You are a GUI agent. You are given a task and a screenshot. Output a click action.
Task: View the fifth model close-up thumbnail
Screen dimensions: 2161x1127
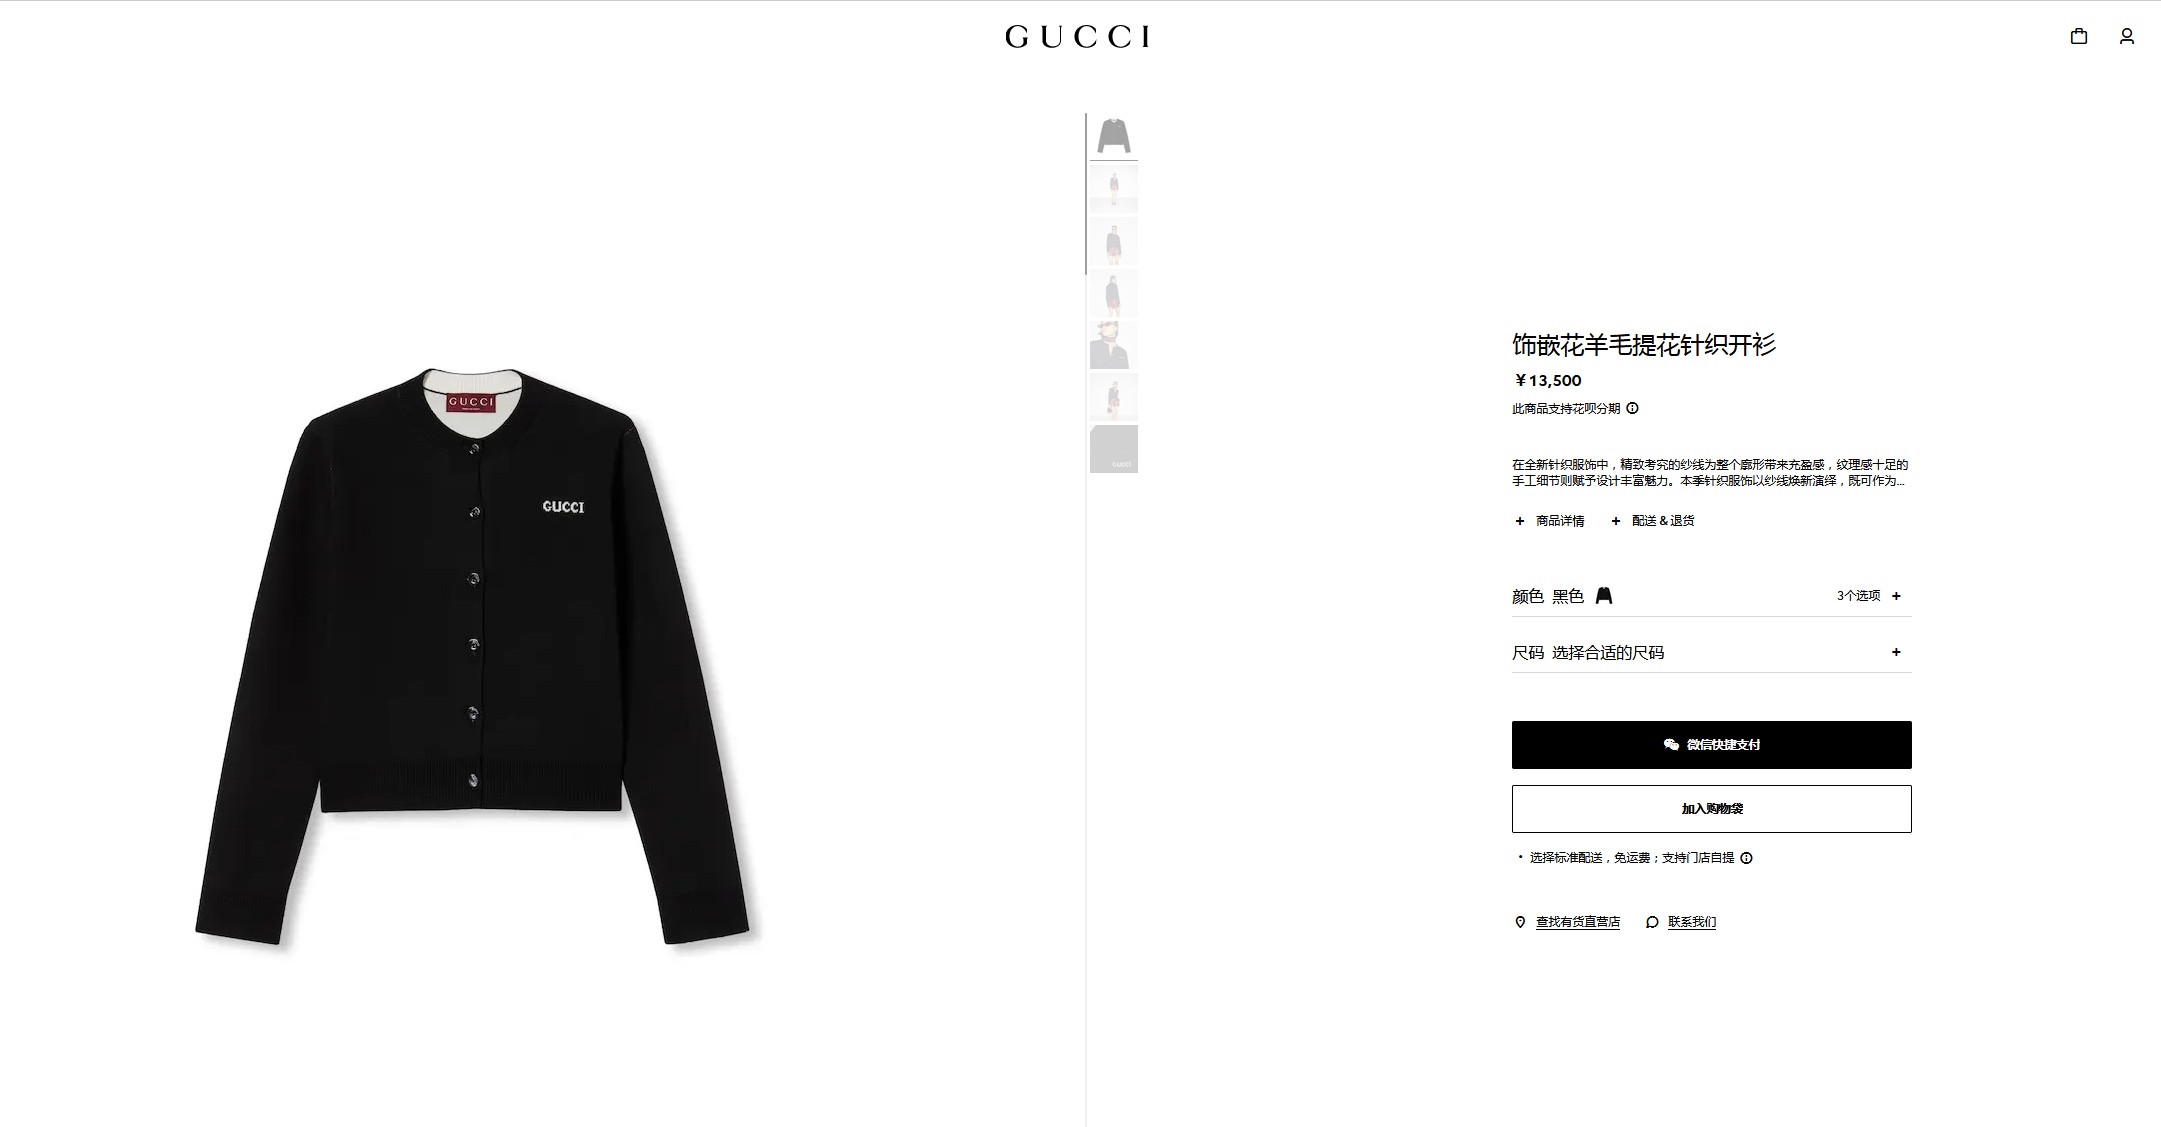(1113, 345)
